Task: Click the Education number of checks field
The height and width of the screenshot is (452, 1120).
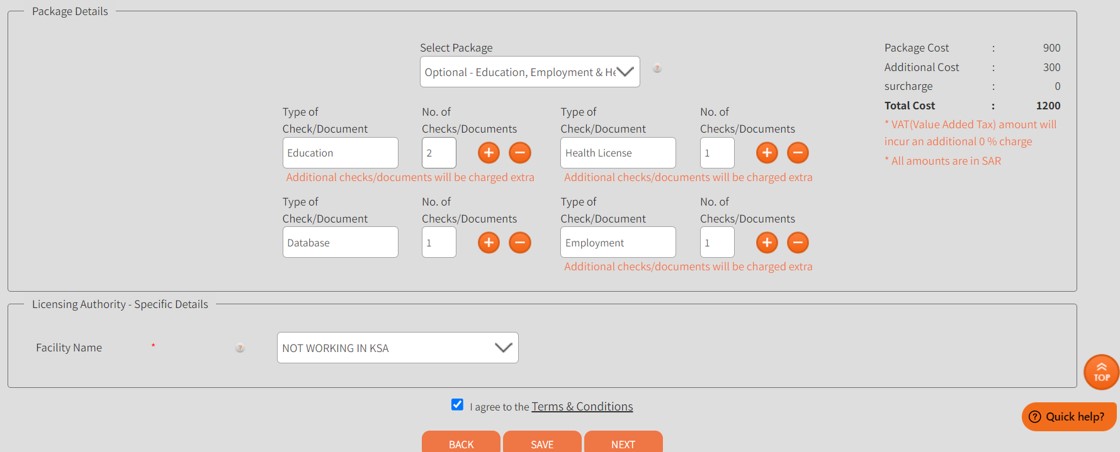Action: 439,153
